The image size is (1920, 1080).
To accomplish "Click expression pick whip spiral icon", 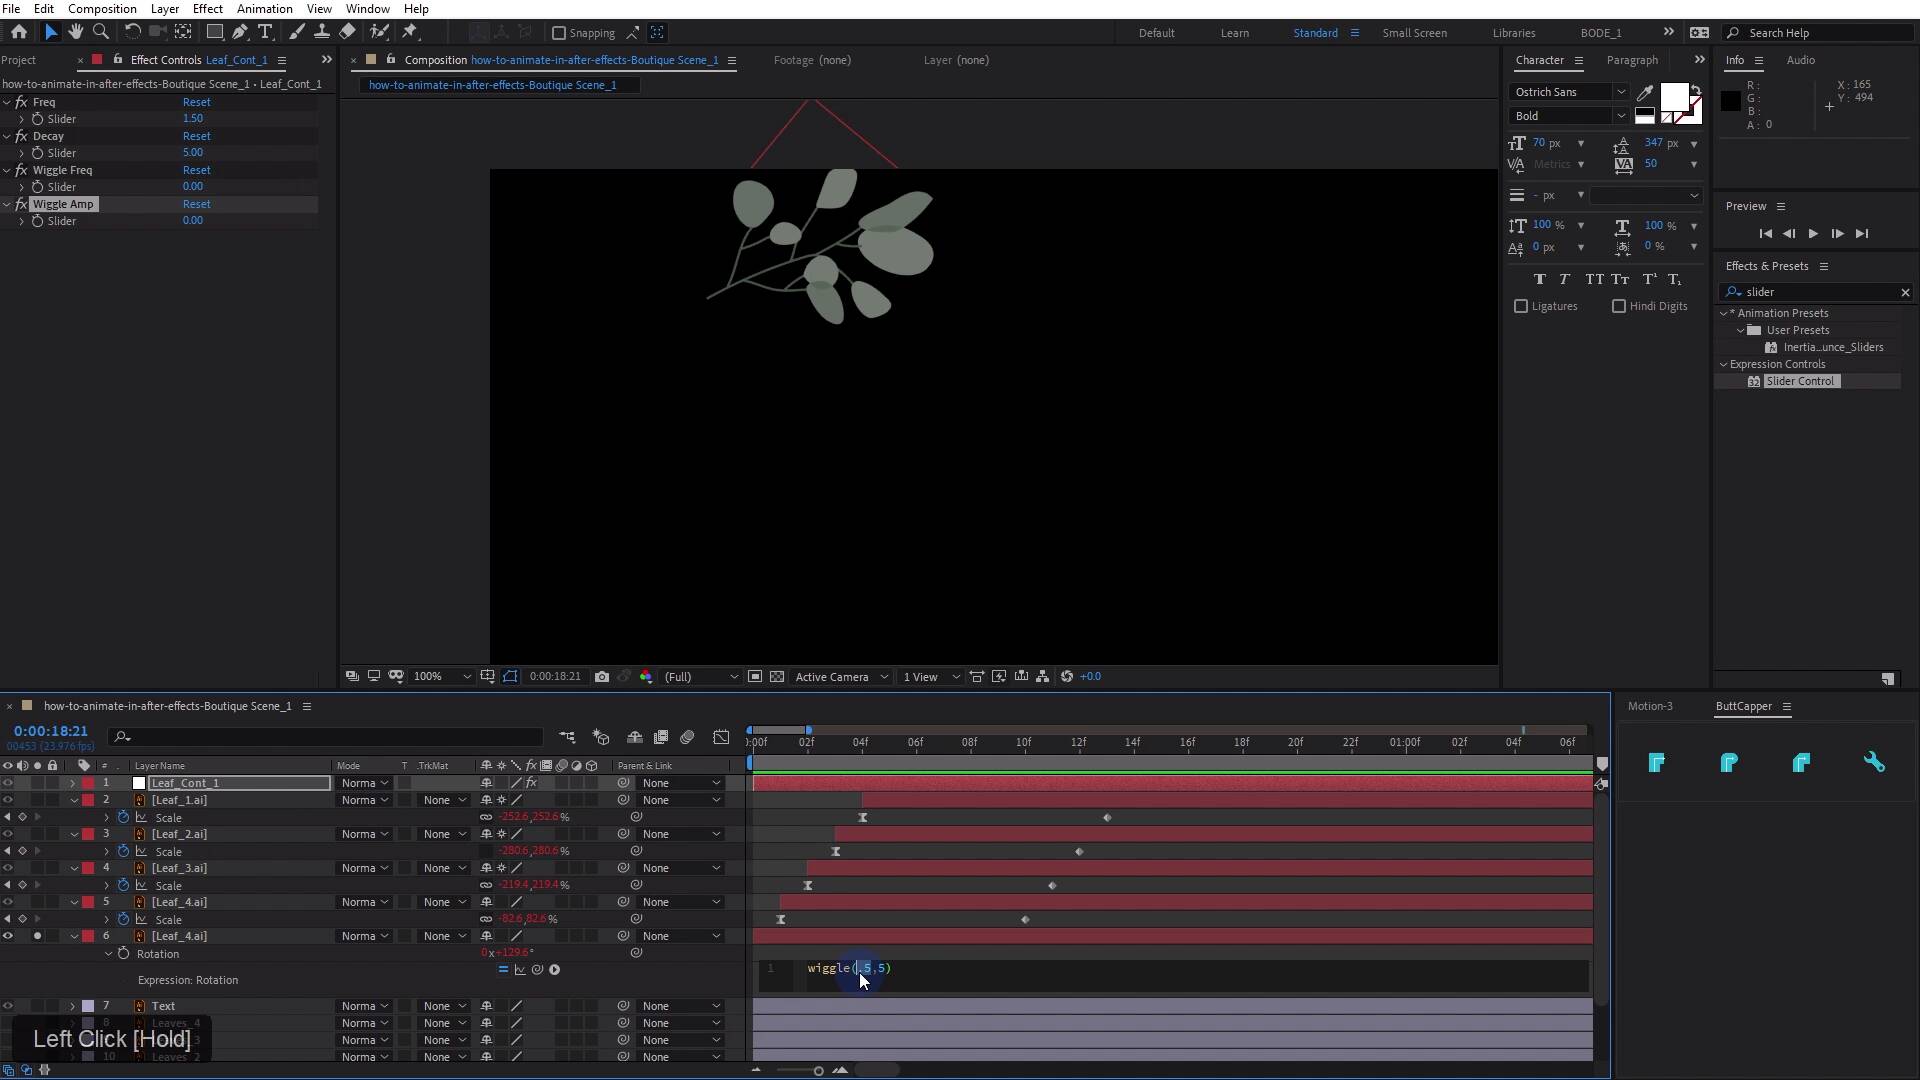I will tap(538, 969).
